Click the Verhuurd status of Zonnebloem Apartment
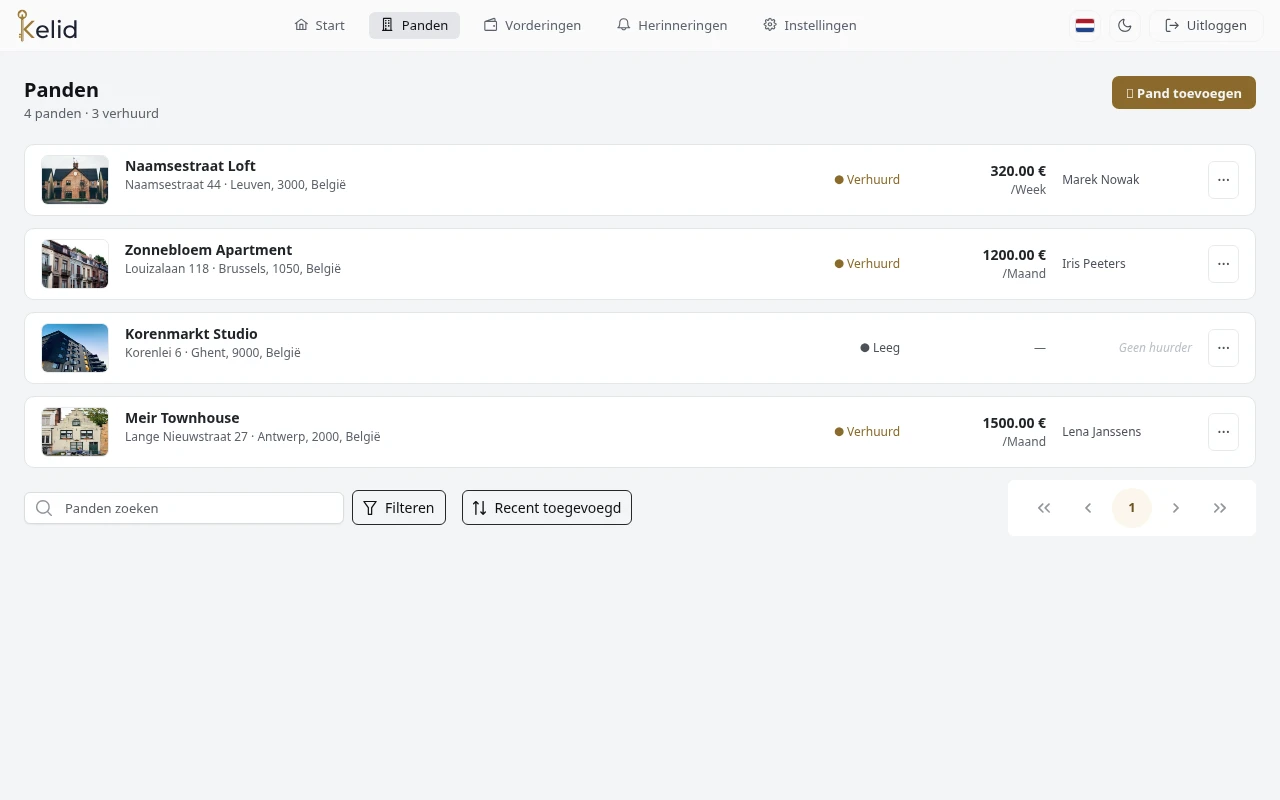Screen dimensions: 1280x800 coord(867,264)
